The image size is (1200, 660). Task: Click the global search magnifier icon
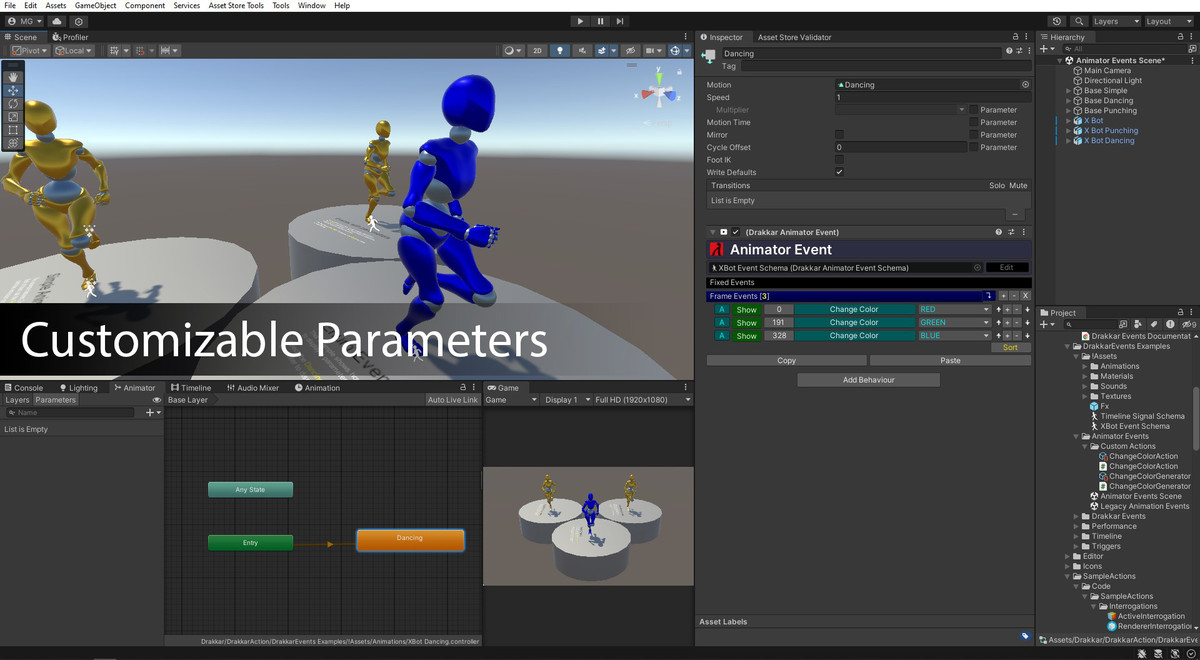(x=1080, y=21)
